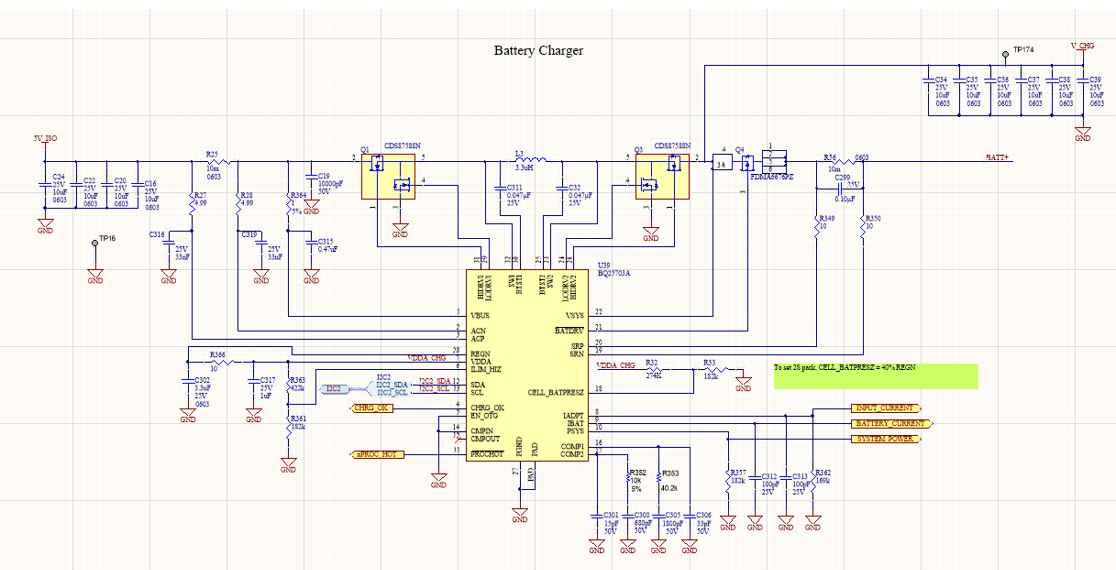This screenshot has height=570, width=1116.
Task: Select capacitor C301 15pF symbol
Action: click(596, 515)
